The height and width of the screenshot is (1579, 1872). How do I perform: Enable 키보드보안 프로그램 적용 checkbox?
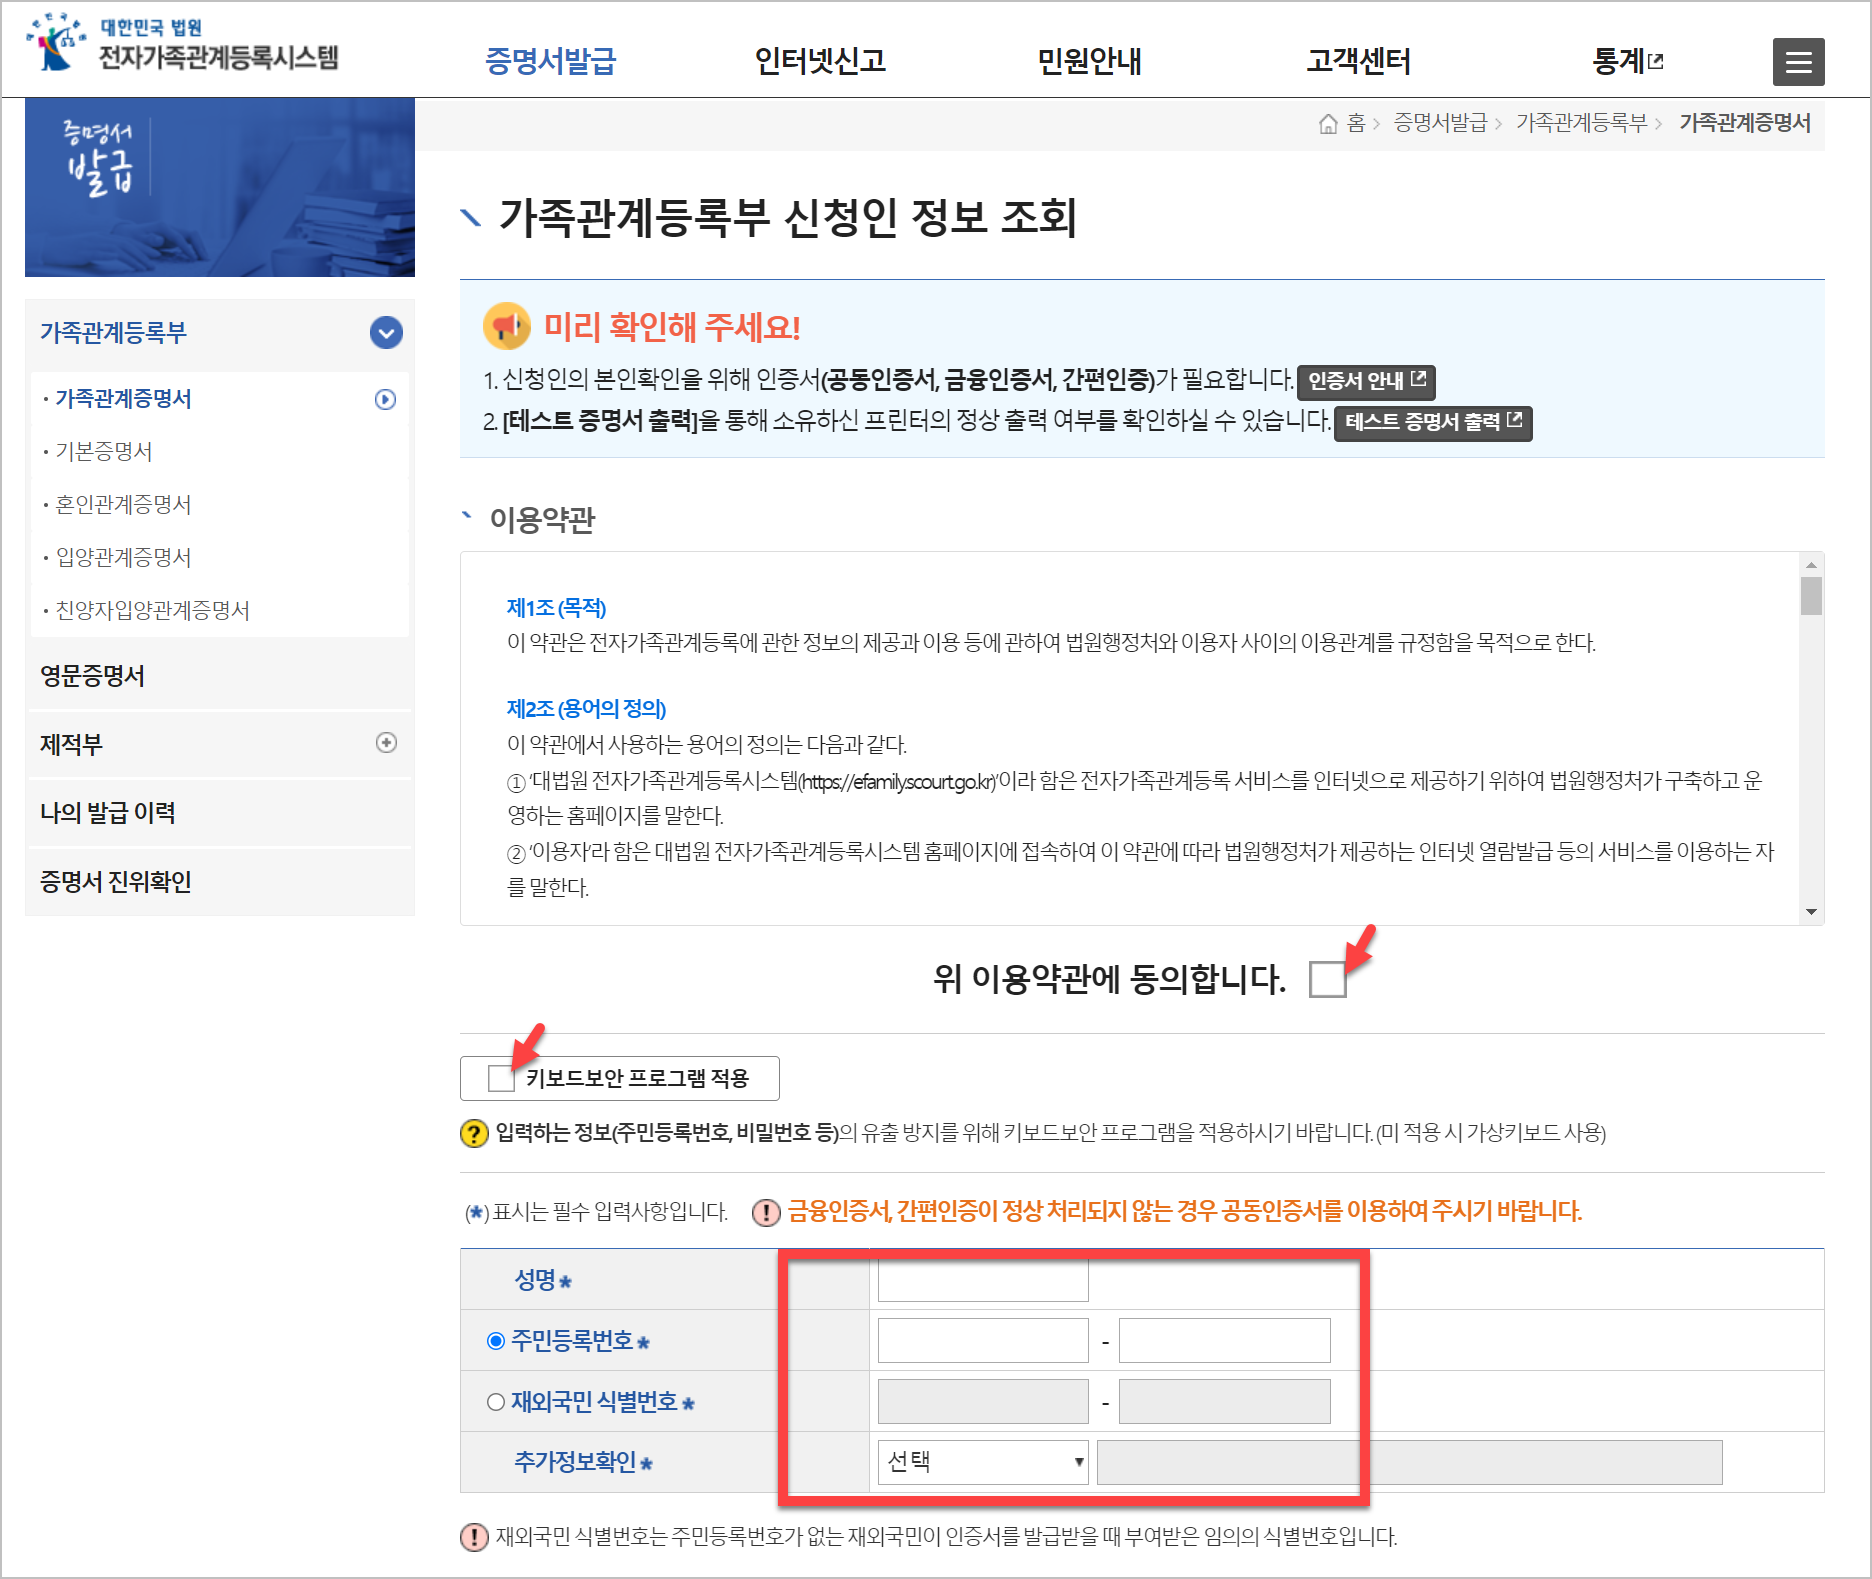(x=501, y=1078)
